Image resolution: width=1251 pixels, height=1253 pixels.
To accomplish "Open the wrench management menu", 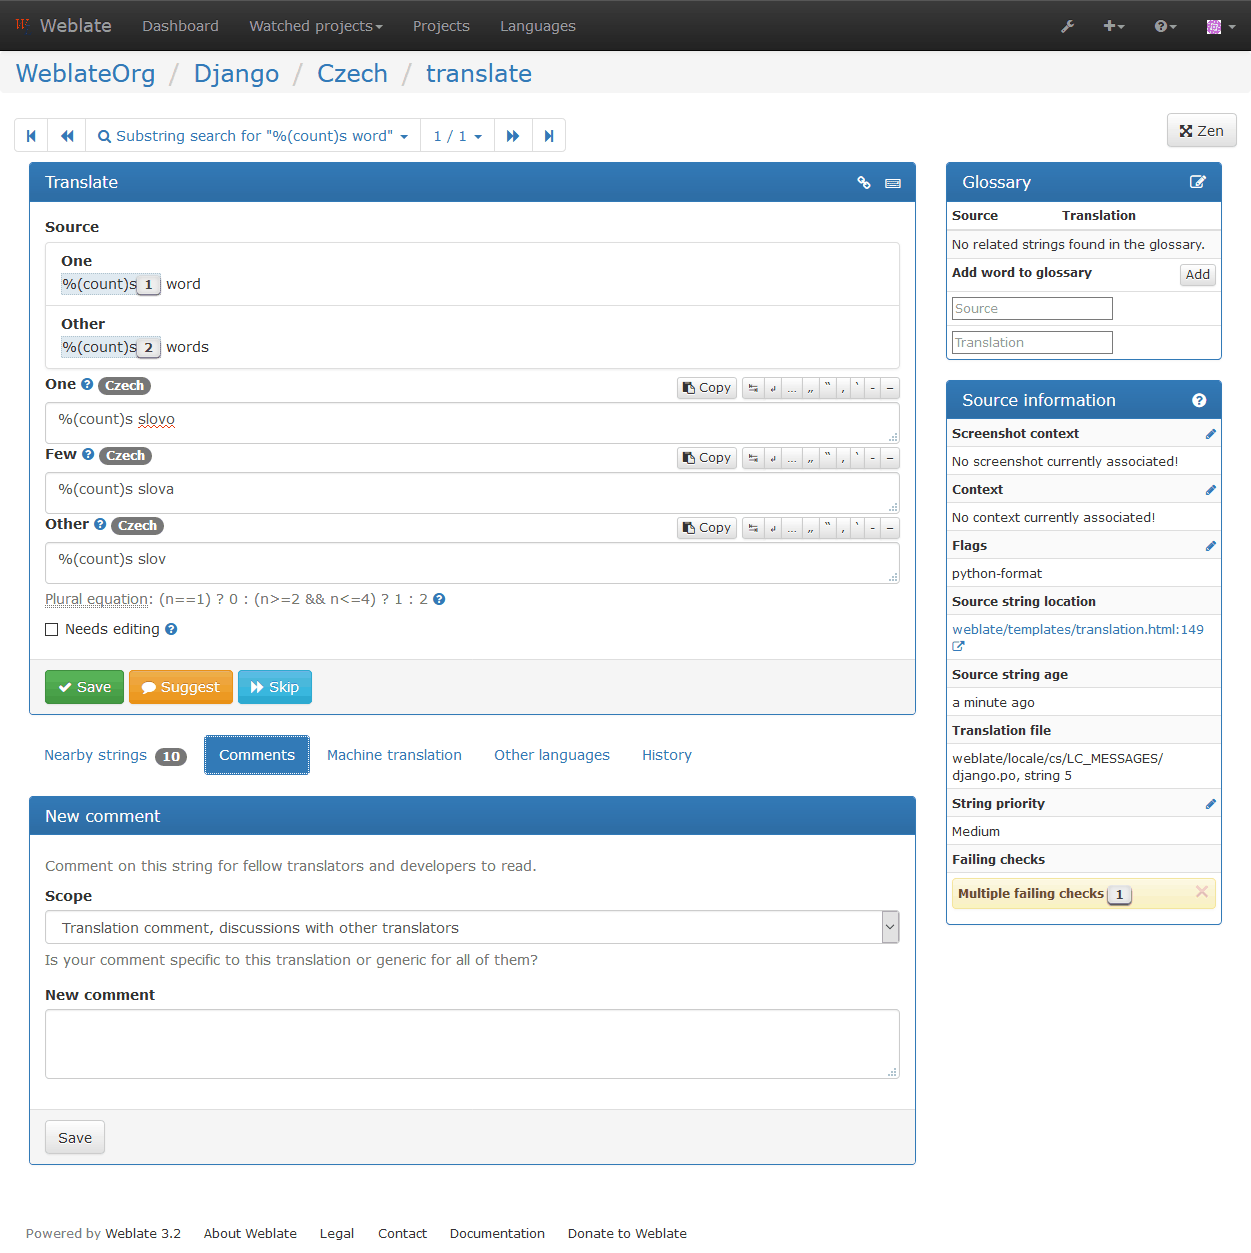I will pos(1067,26).
